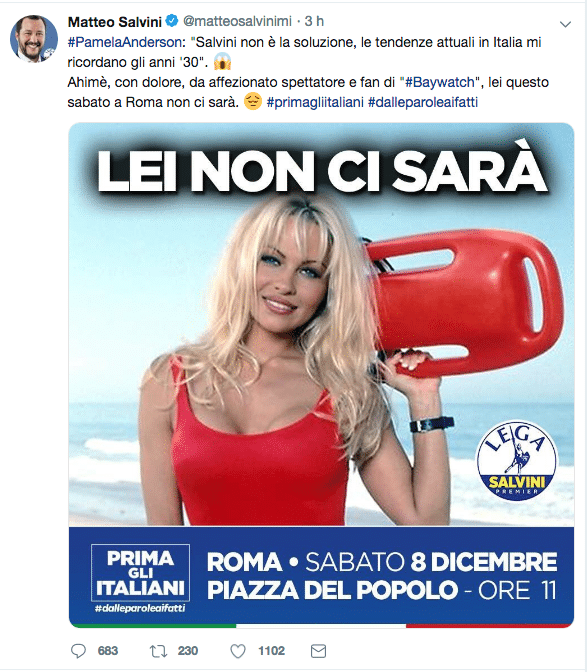Click the 683 replies count
The image size is (587, 672).
tap(108, 651)
